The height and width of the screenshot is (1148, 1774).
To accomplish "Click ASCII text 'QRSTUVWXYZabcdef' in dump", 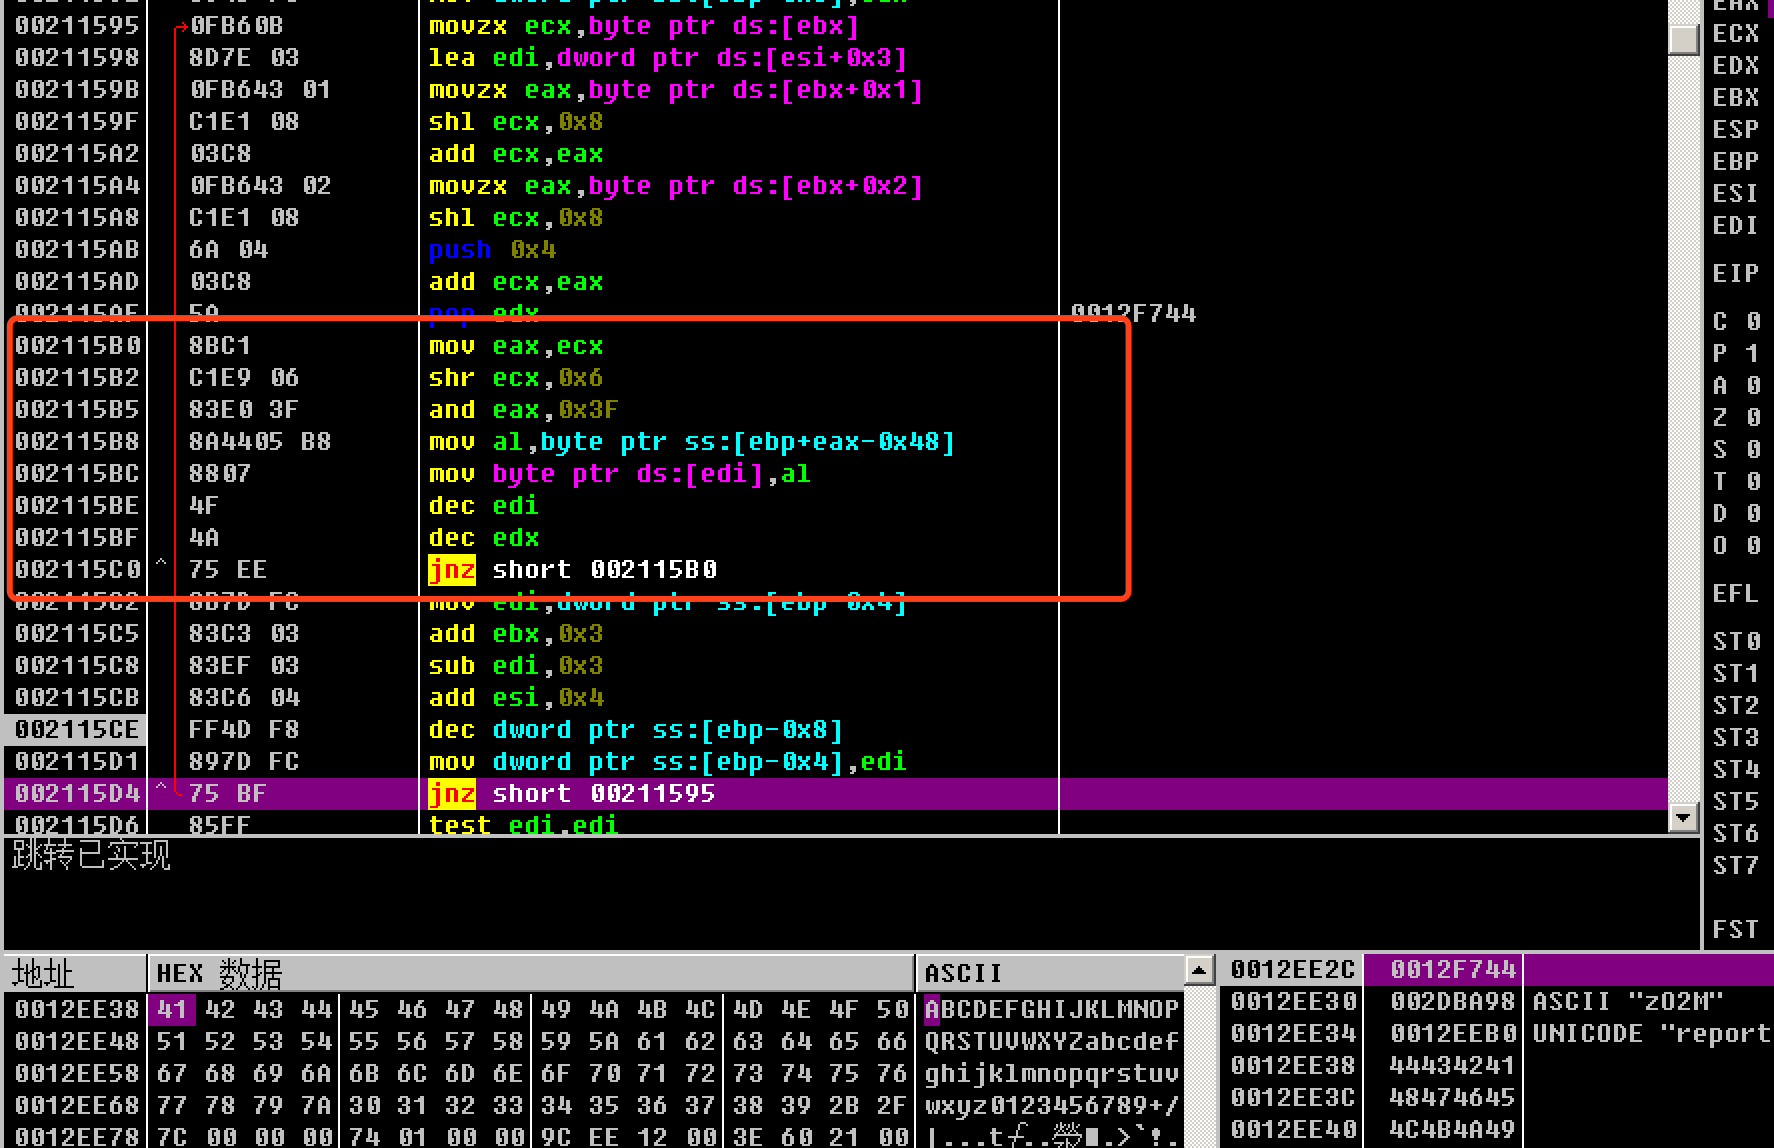I will (x=1052, y=1042).
